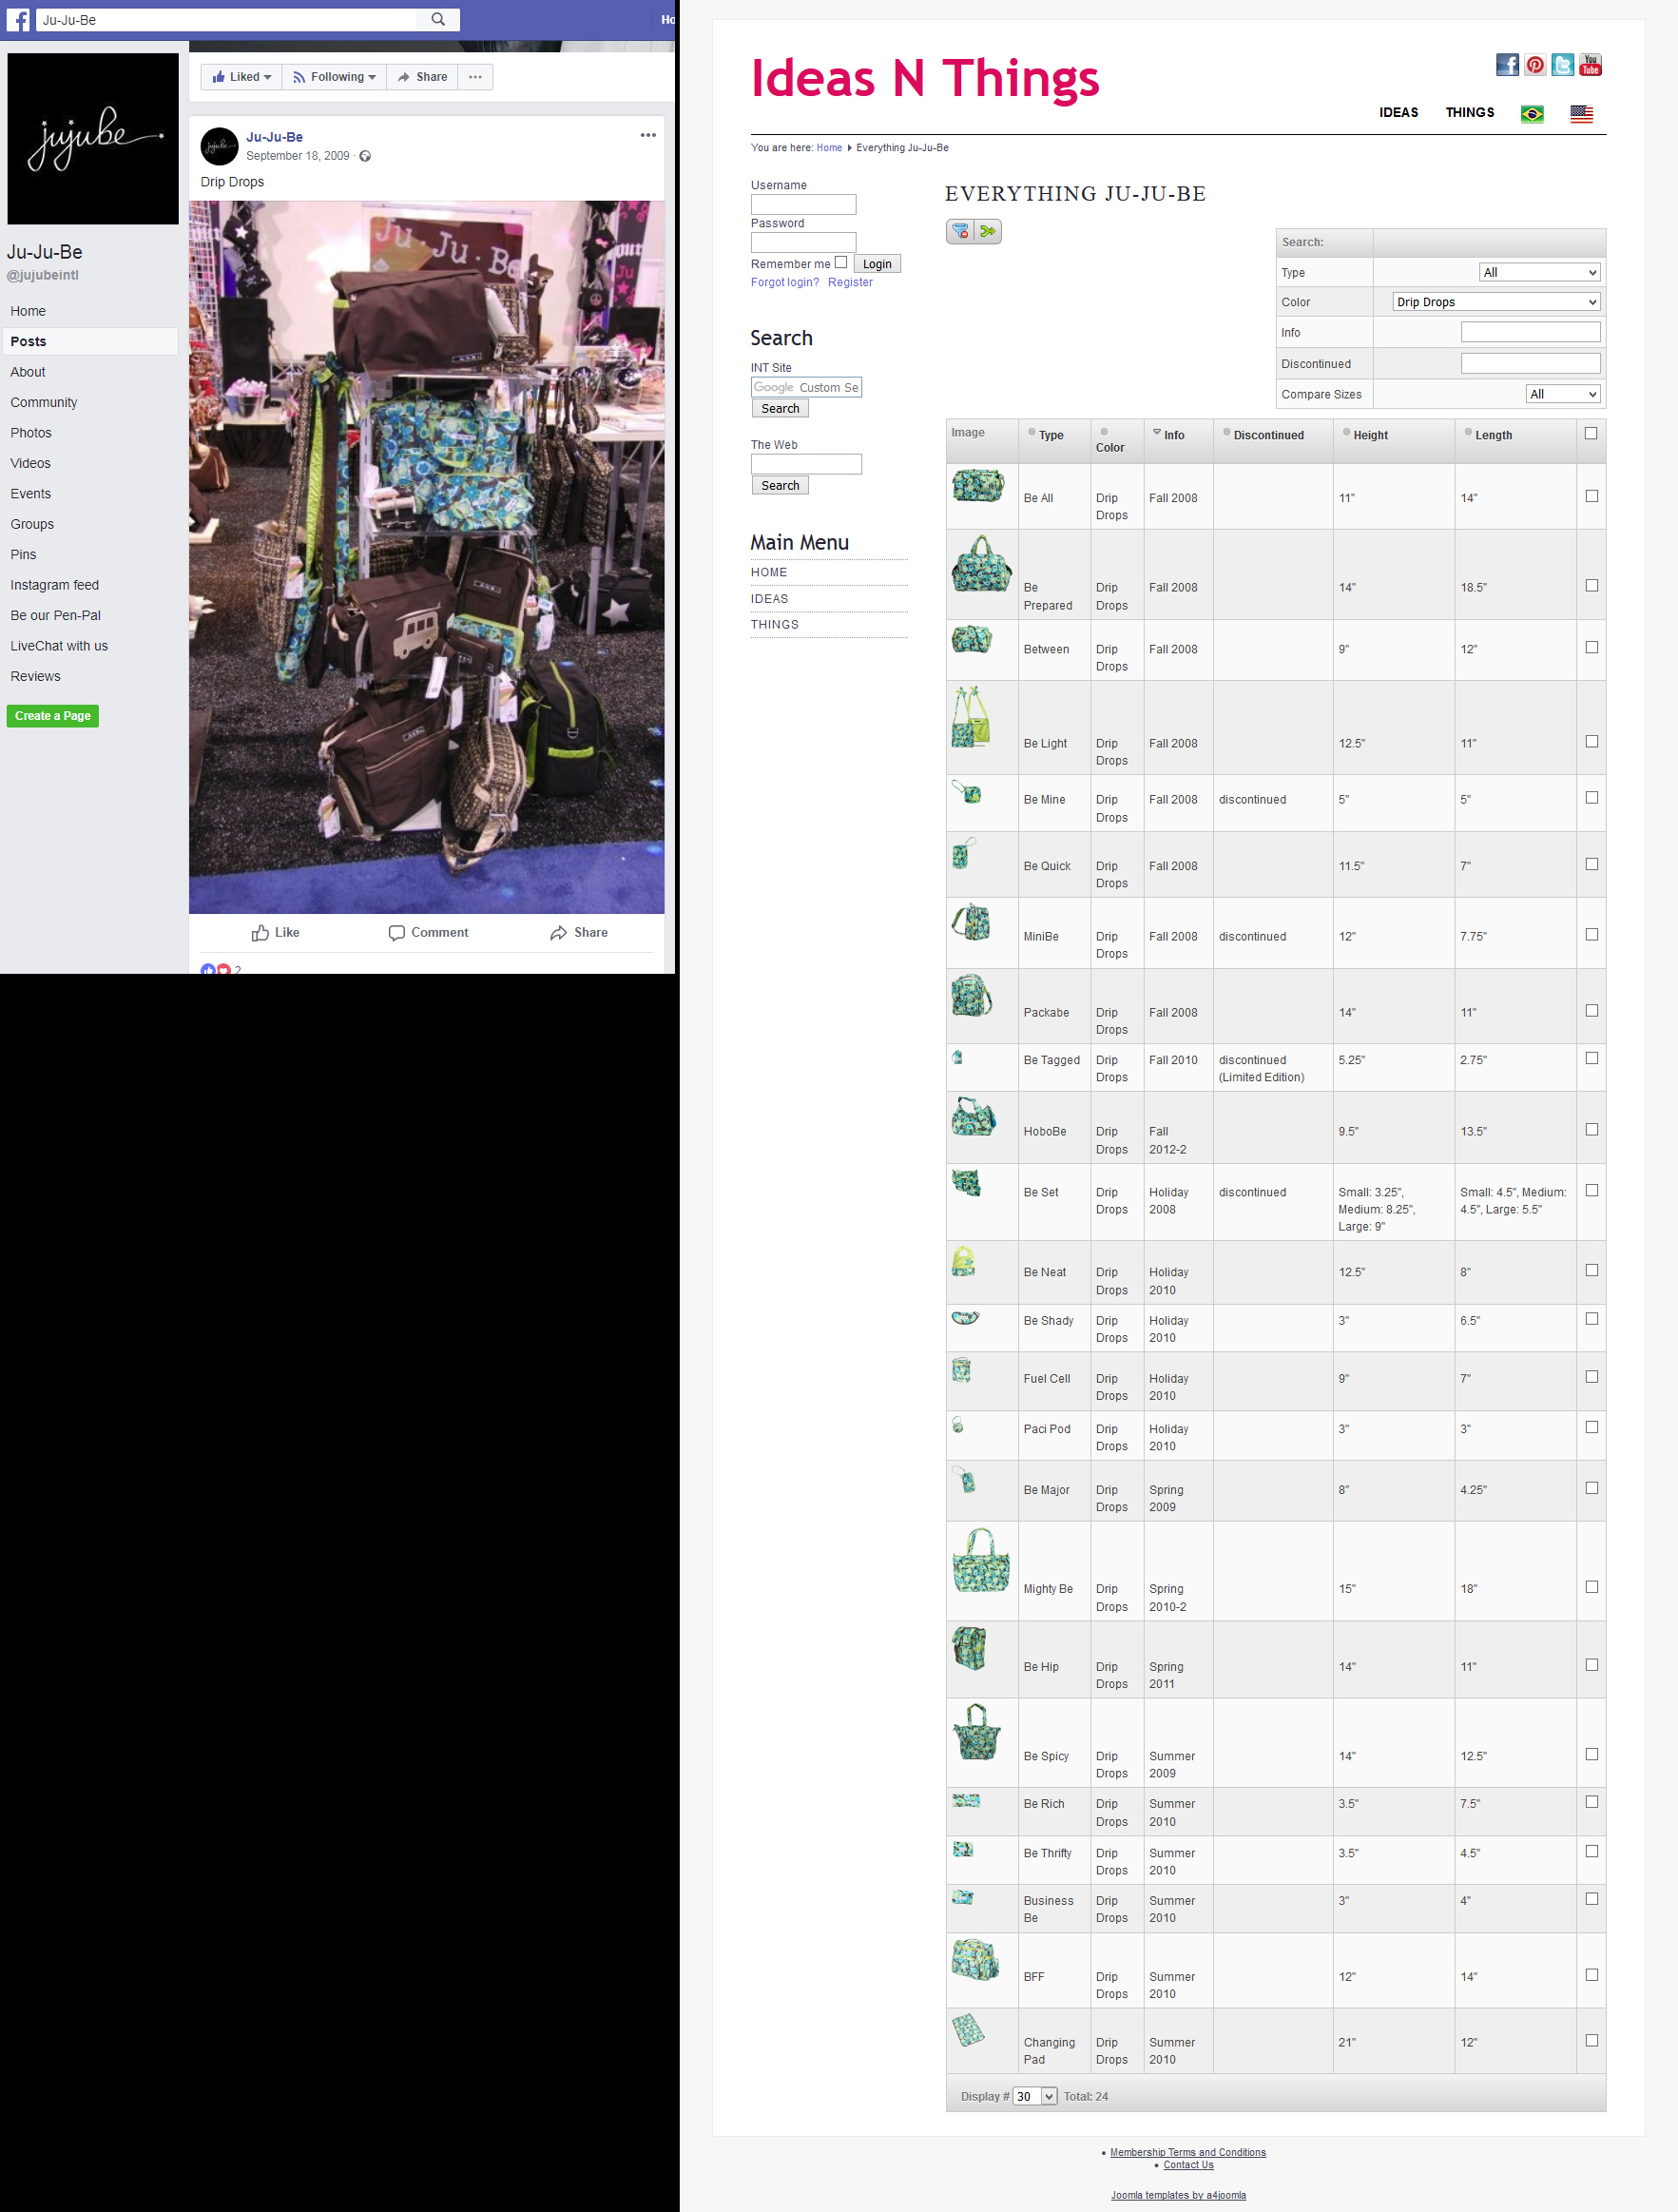This screenshot has width=1678, height=2212.
Task: Open the page actions ellipsis button
Action: click(x=475, y=77)
